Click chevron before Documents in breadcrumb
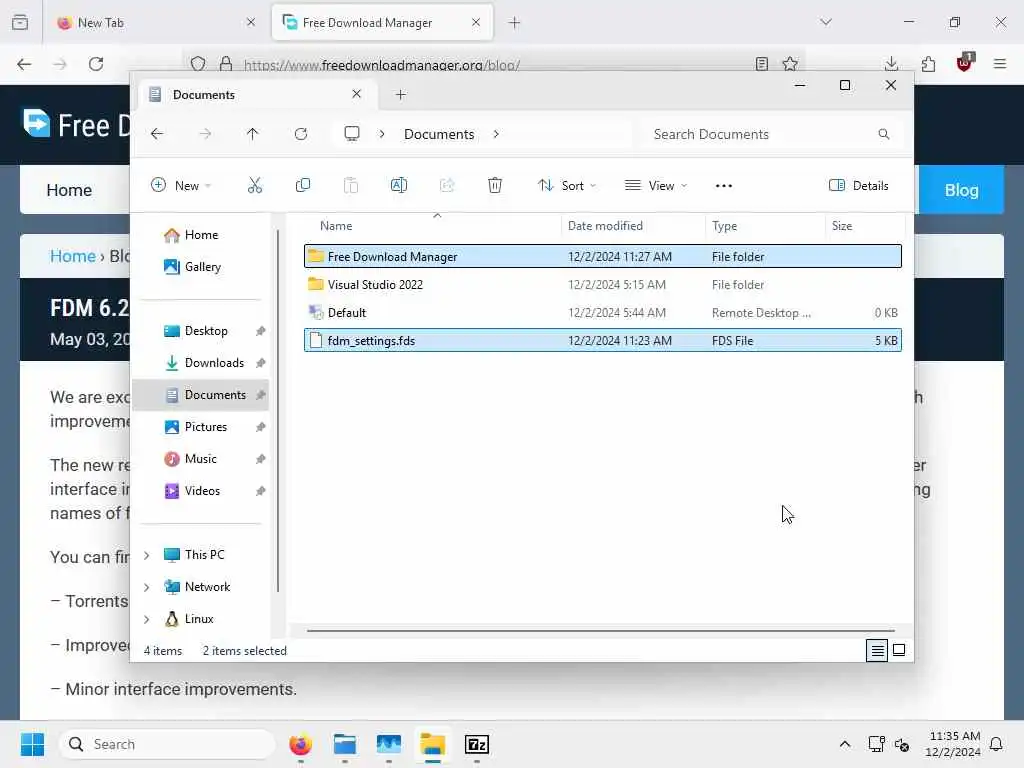 382,134
